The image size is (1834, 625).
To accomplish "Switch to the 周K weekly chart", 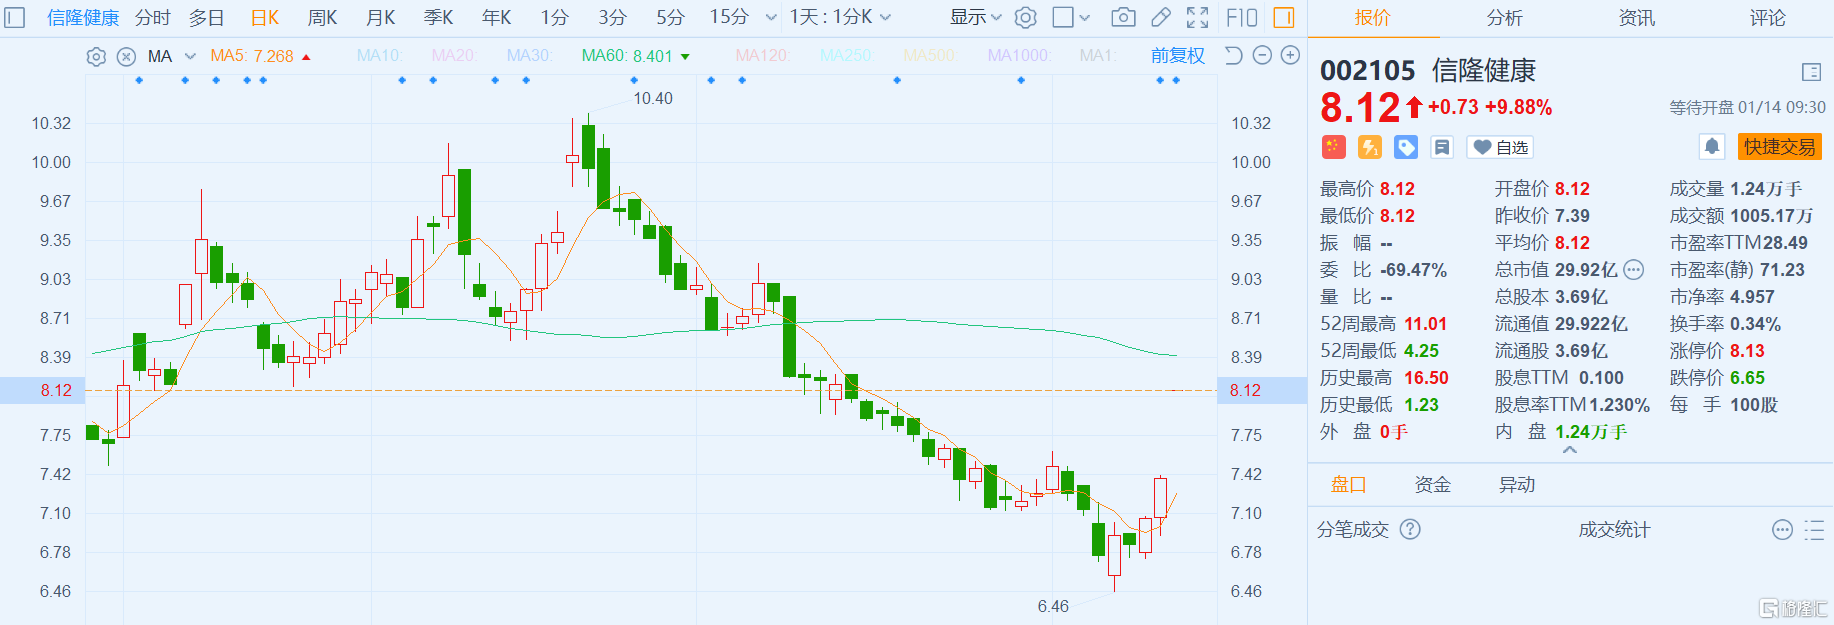I will [322, 17].
